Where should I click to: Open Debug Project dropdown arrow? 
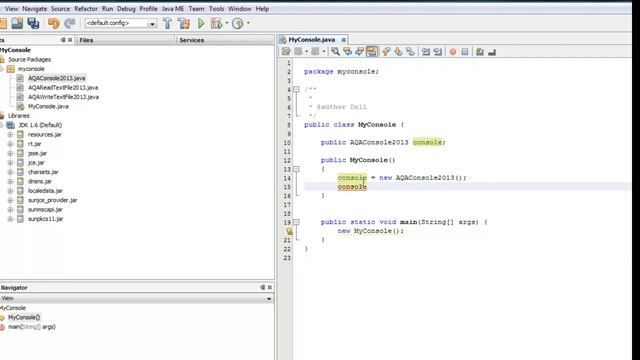click(x=227, y=23)
